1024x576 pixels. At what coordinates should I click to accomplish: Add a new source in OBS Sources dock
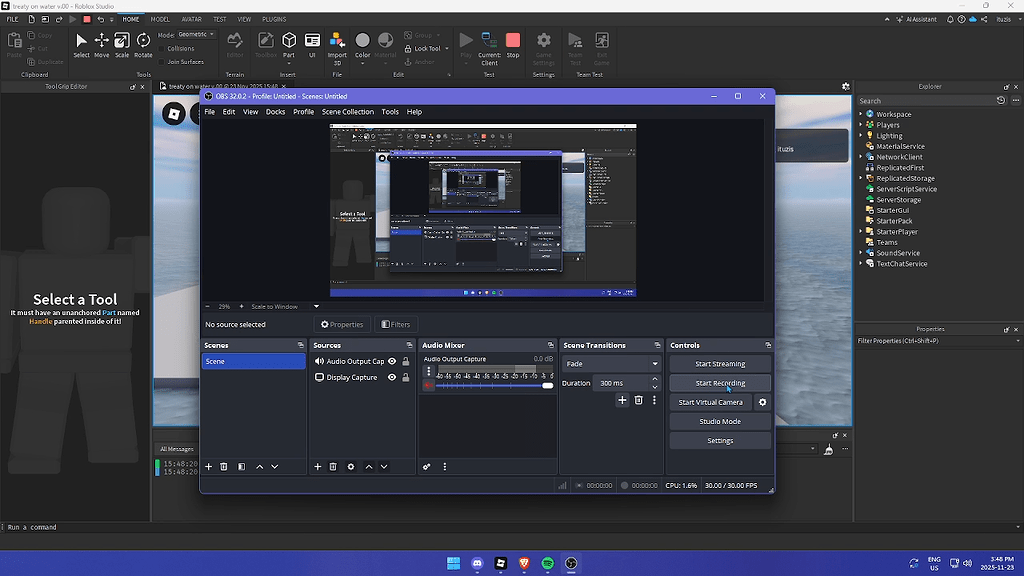(317, 467)
